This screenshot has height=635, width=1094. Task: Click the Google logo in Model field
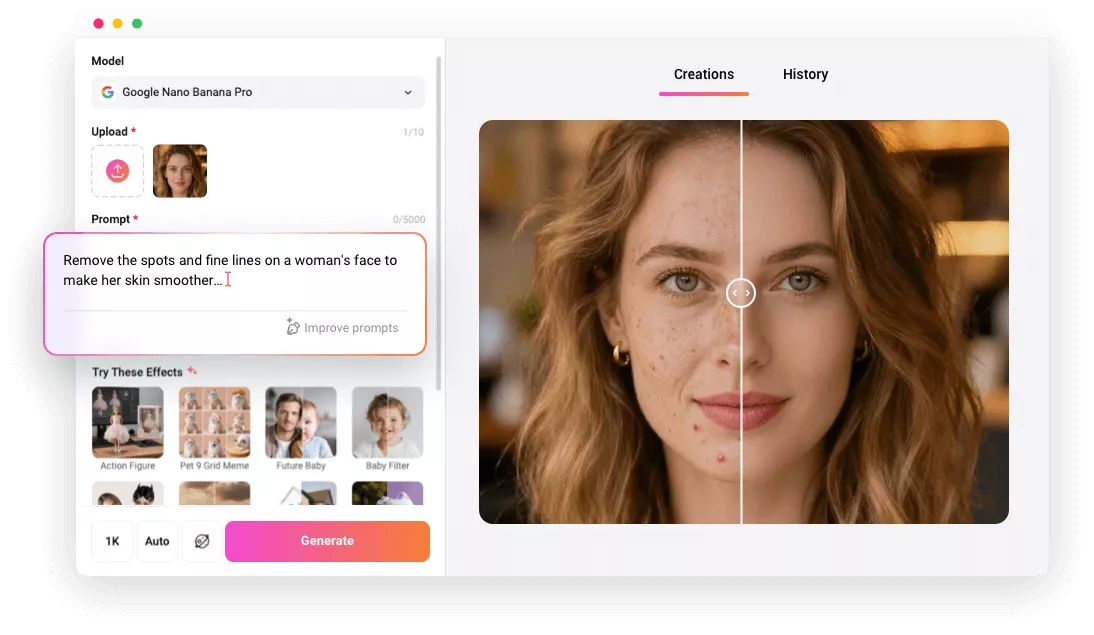tap(108, 92)
